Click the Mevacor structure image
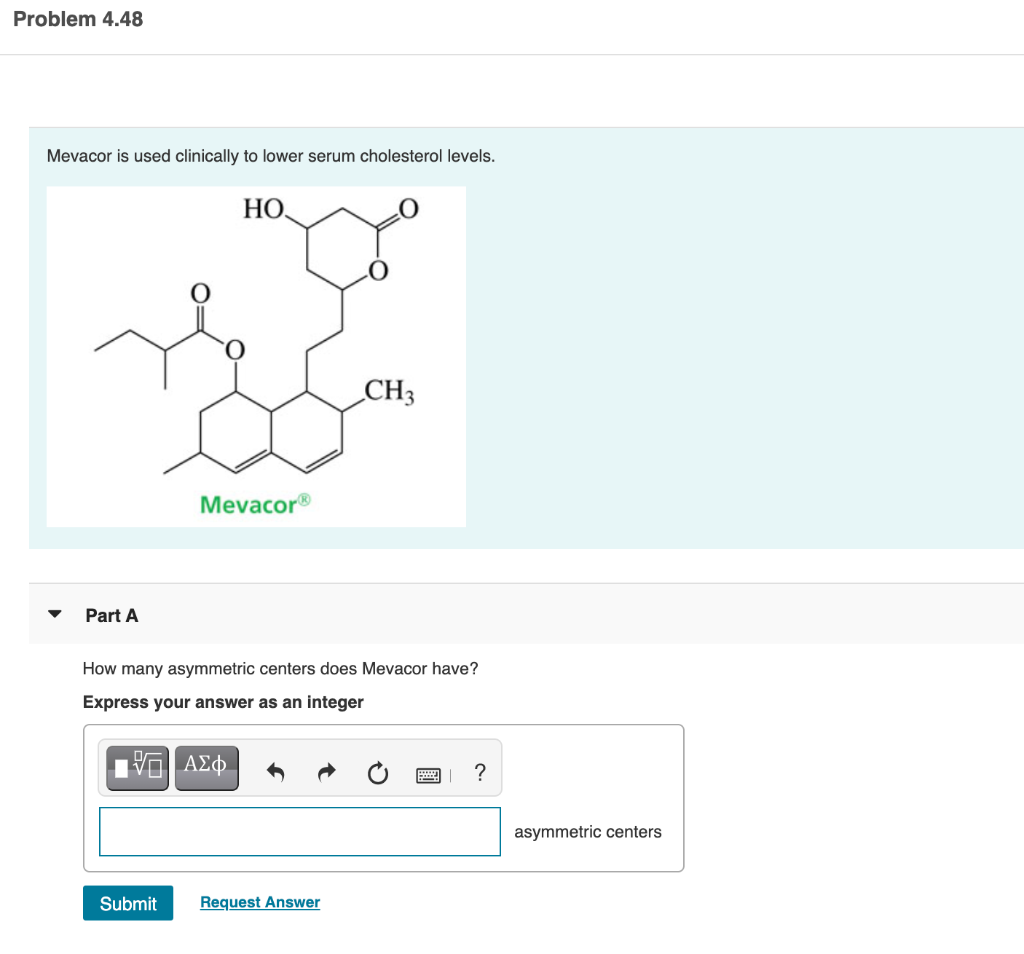The image size is (1024, 954). [x=256, y=356]
